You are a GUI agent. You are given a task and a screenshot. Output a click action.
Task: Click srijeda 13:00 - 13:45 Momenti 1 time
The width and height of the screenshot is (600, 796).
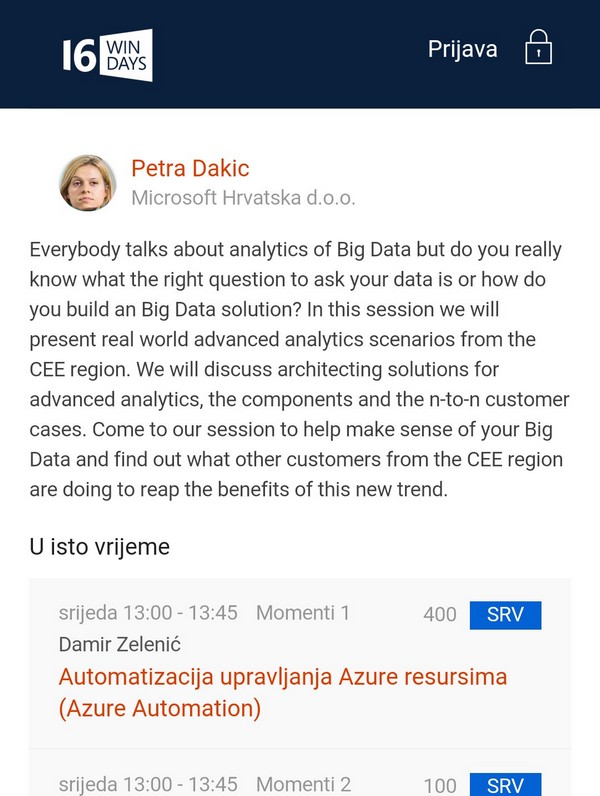click(147, 613)
